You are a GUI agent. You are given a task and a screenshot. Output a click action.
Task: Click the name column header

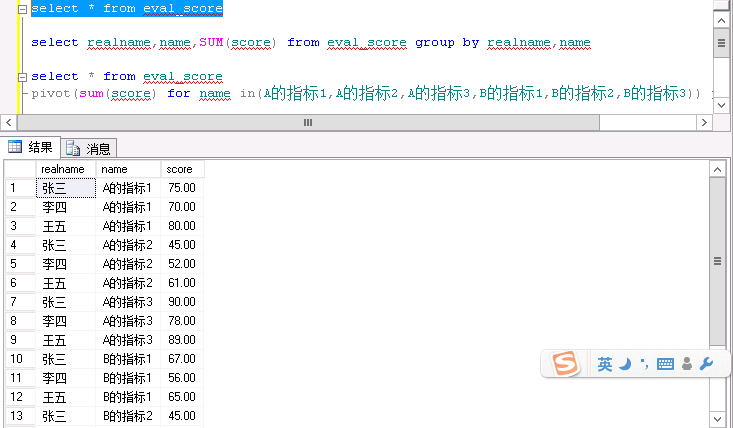coord(128,169)
